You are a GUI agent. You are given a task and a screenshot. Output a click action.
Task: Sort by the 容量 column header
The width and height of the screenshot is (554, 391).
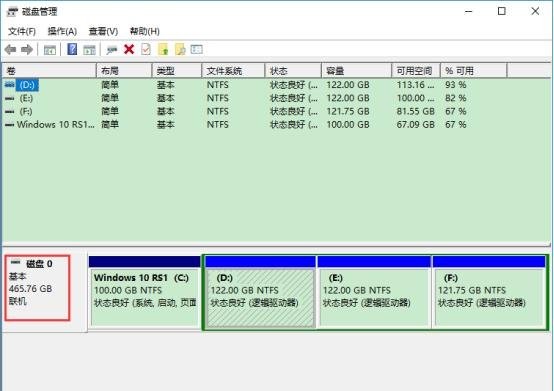click(x=356, y=71)
